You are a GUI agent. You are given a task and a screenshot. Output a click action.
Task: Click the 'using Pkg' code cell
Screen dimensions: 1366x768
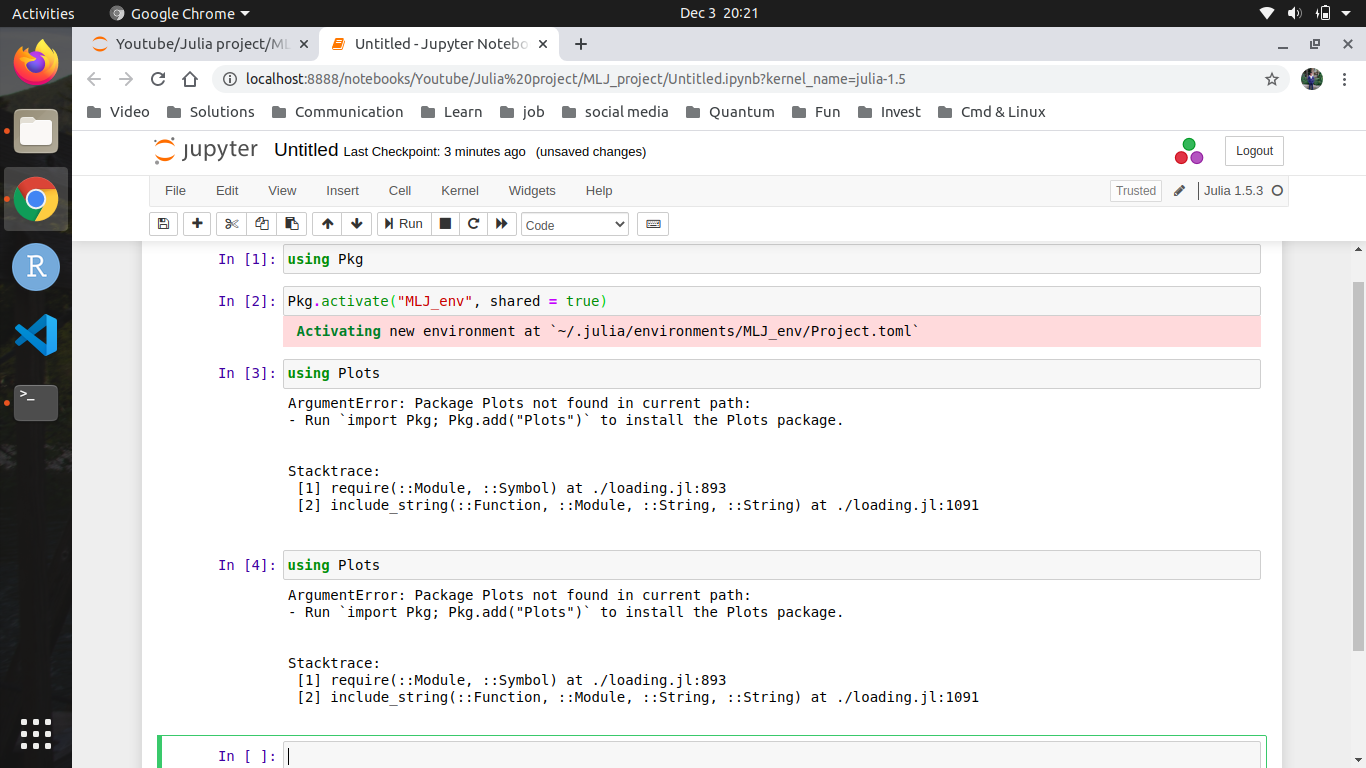coord(771,259)
